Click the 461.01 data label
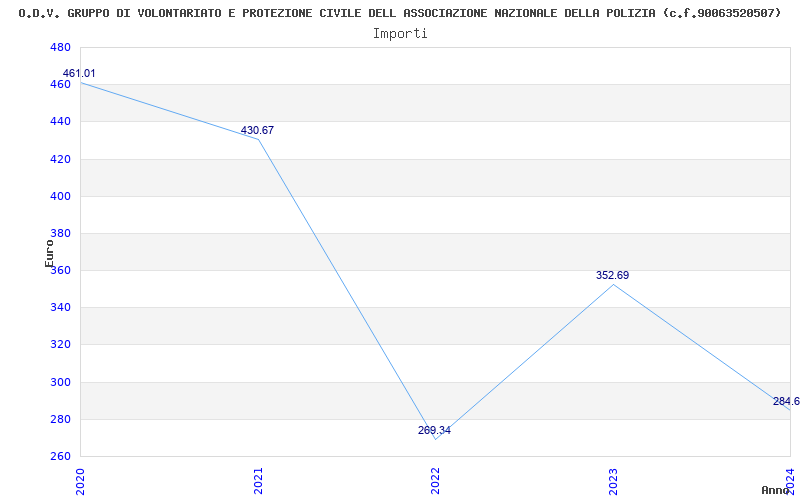Screen dimensions: 800x500 tap(79, 74)
